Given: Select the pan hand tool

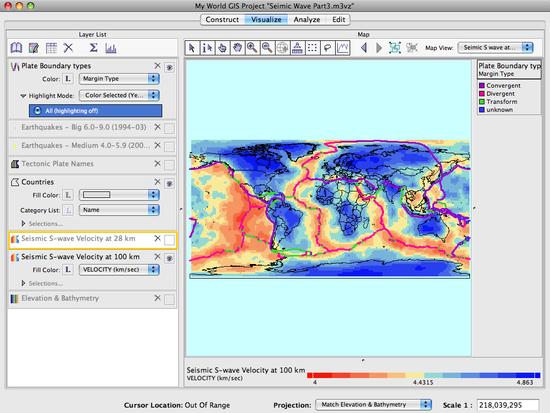Looking at the screenshot, I should (237, 47).
